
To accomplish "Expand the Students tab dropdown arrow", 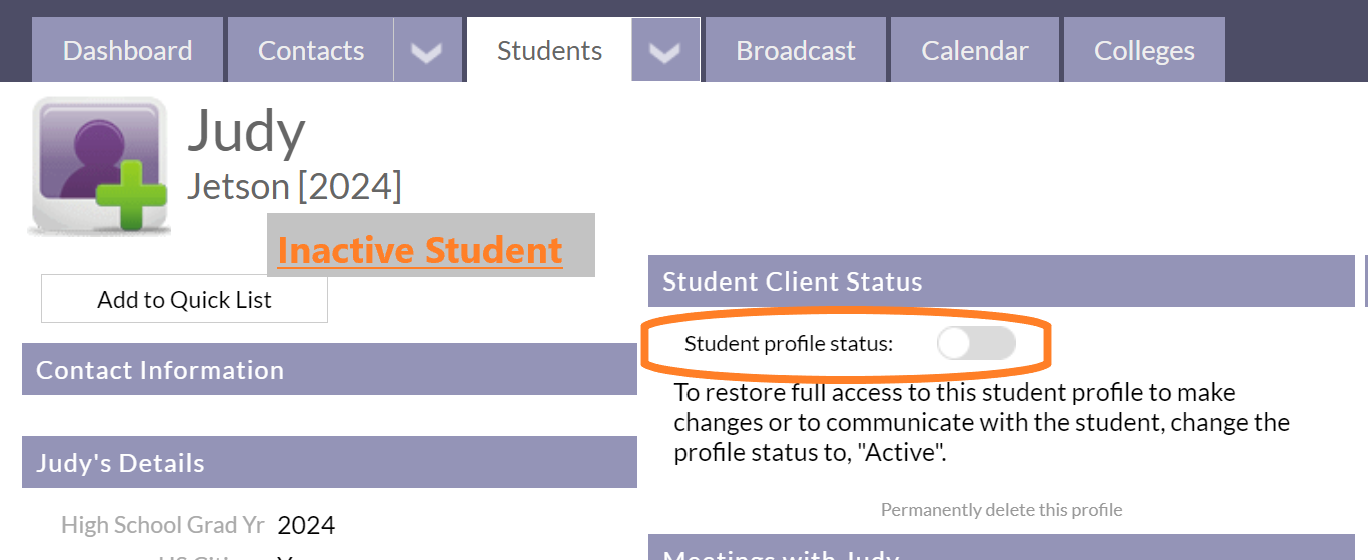I will 666,50.
